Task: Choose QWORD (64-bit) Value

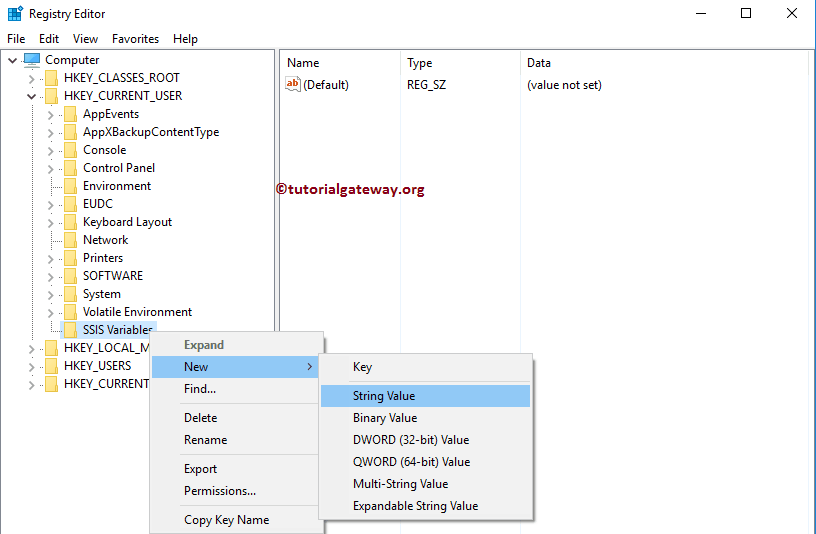Action: click(x=425, y=462)
